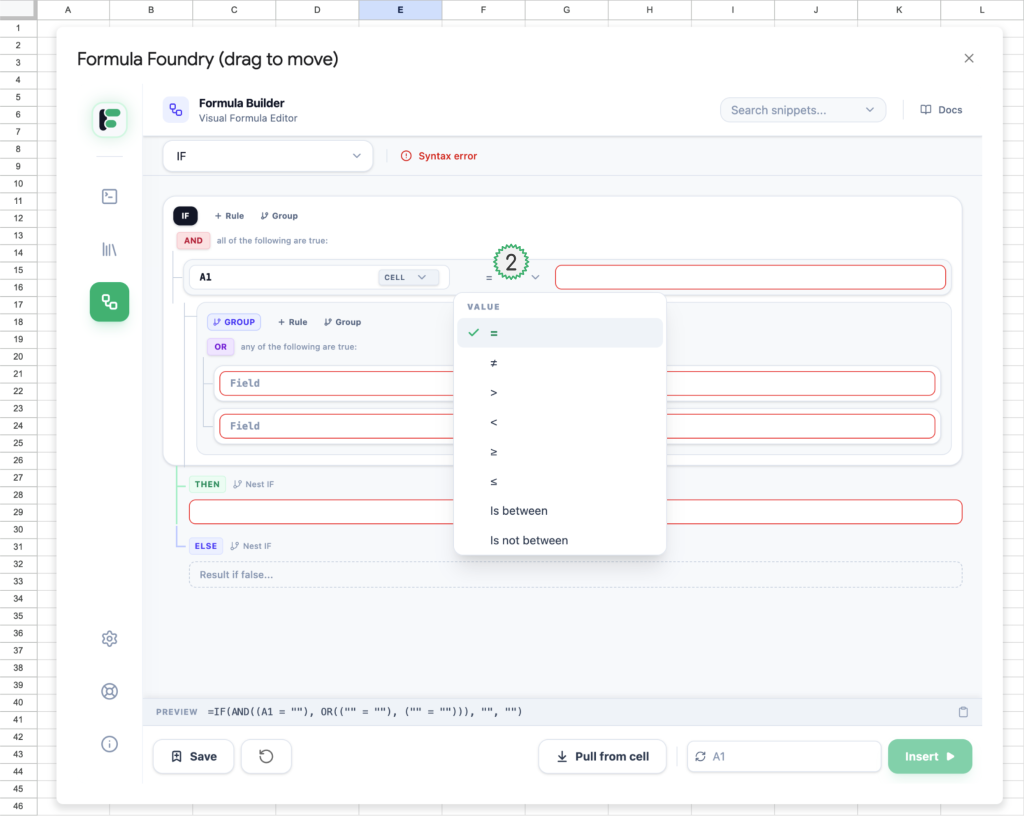The height and width of the screenshot is (816, 1024).
Task: Select the green Formula Builder sidebar icon
Action: 110,302
